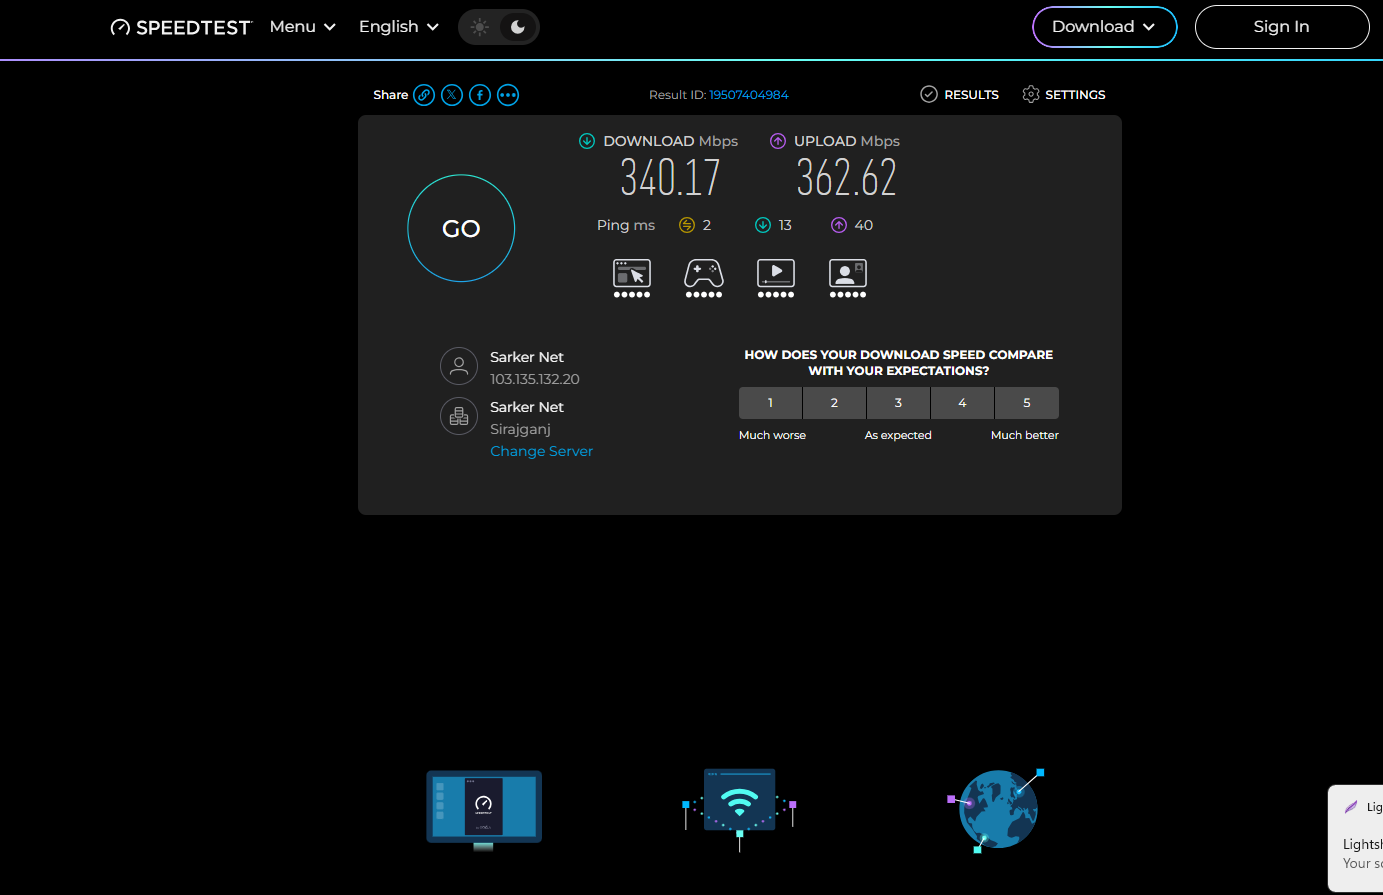Click upload speed value 362.62
The width and height of the screenshot is (1383, 895).
tap(846, 179)
